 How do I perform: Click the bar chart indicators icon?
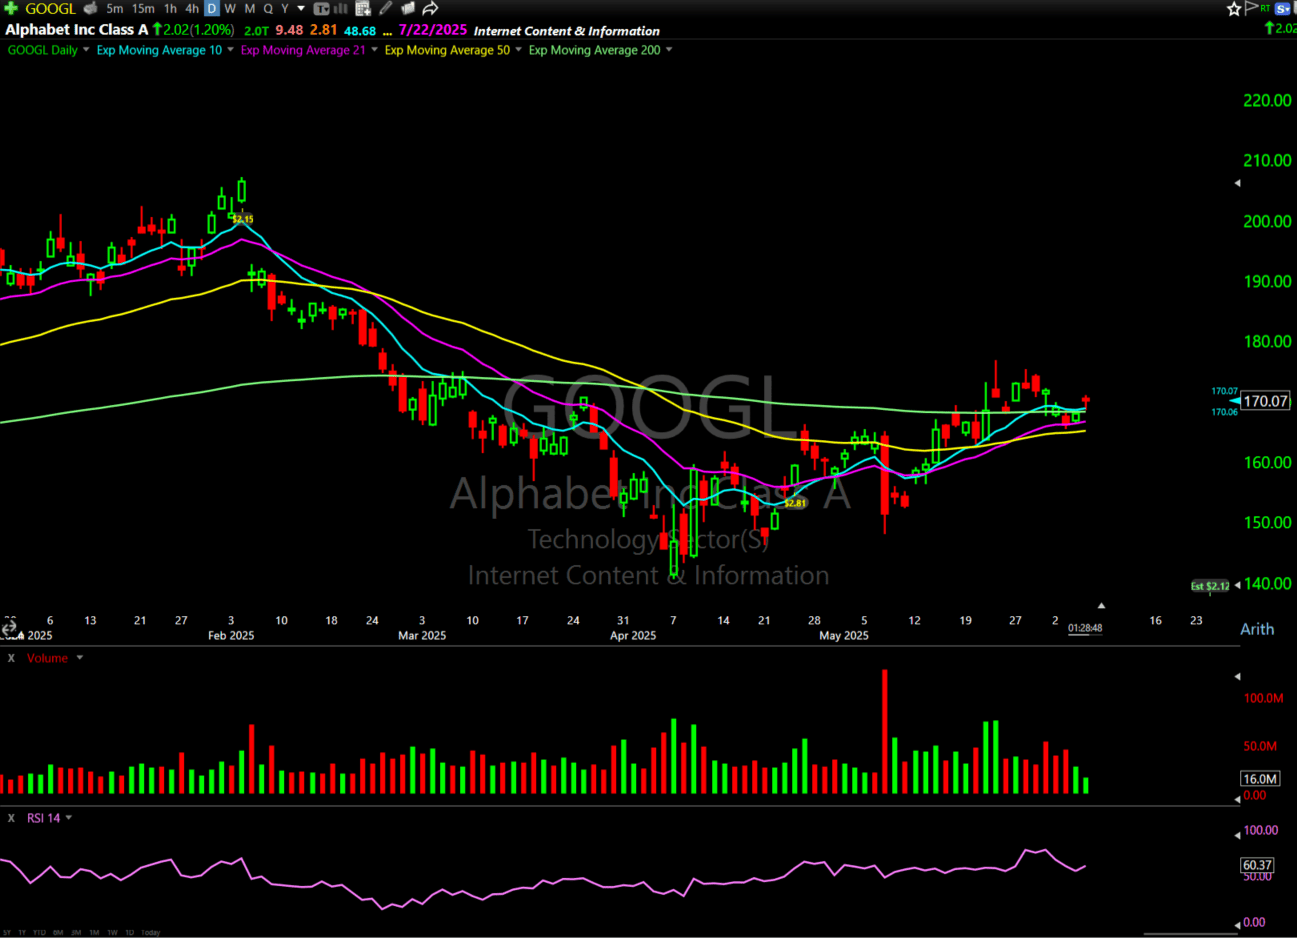tap(341, 9)
